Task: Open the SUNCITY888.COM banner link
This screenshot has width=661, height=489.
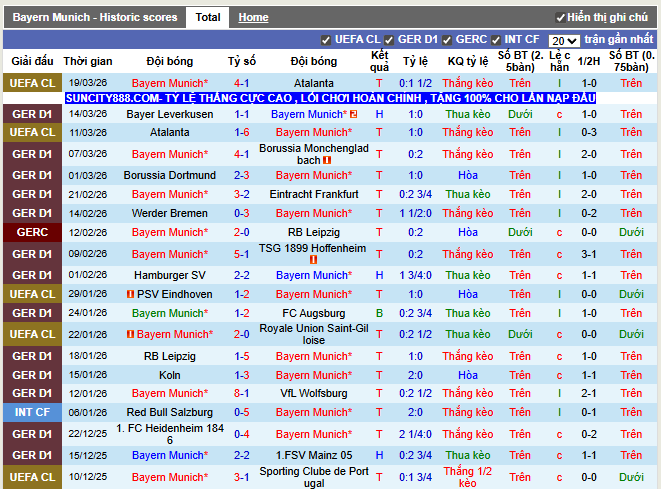Action: pyautogui.click(x=330, y=99)
